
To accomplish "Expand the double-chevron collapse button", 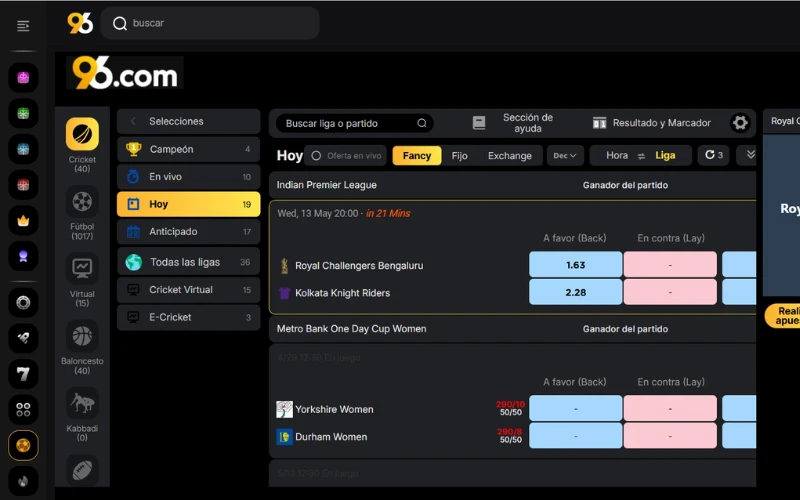I will 749,155.
